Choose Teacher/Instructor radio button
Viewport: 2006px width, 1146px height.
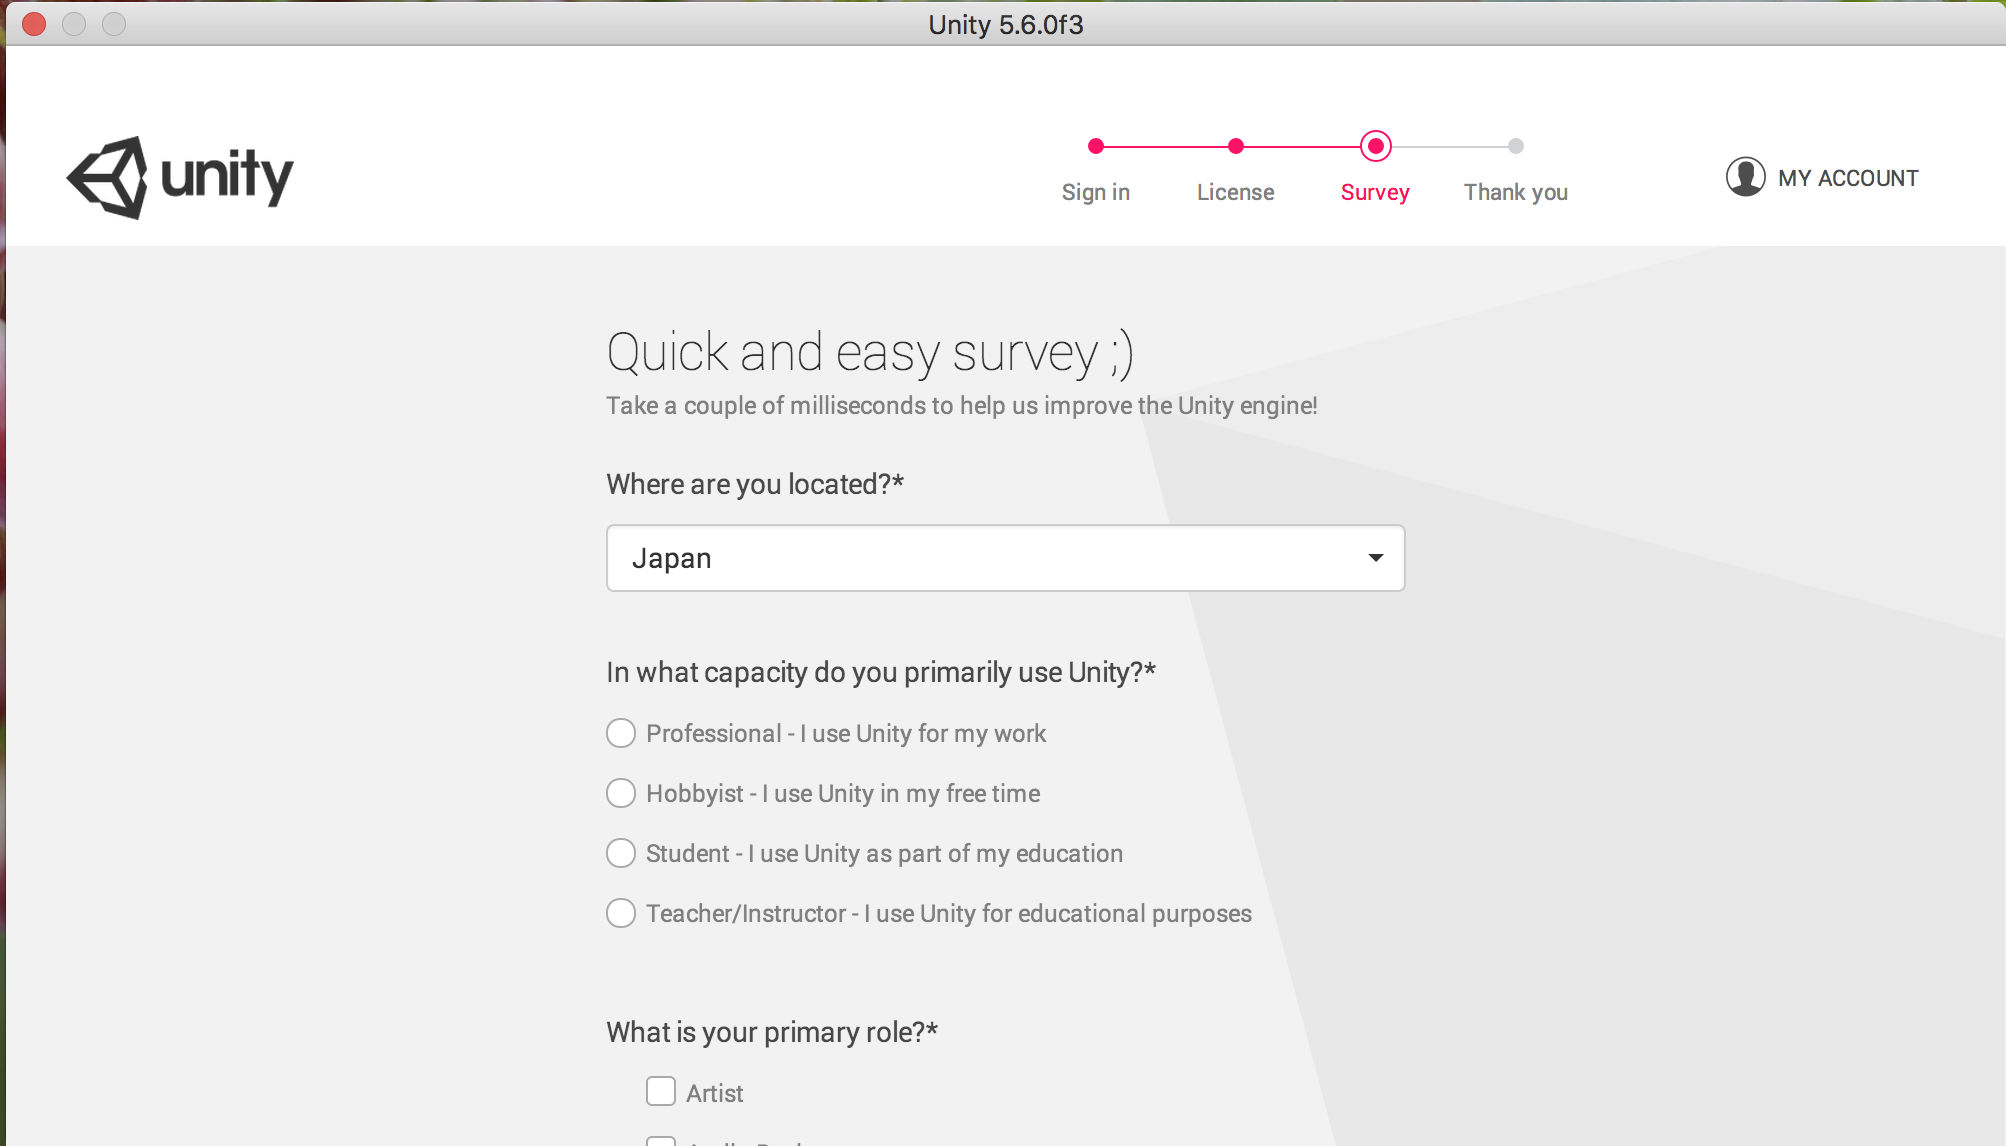tap(621, 913)
